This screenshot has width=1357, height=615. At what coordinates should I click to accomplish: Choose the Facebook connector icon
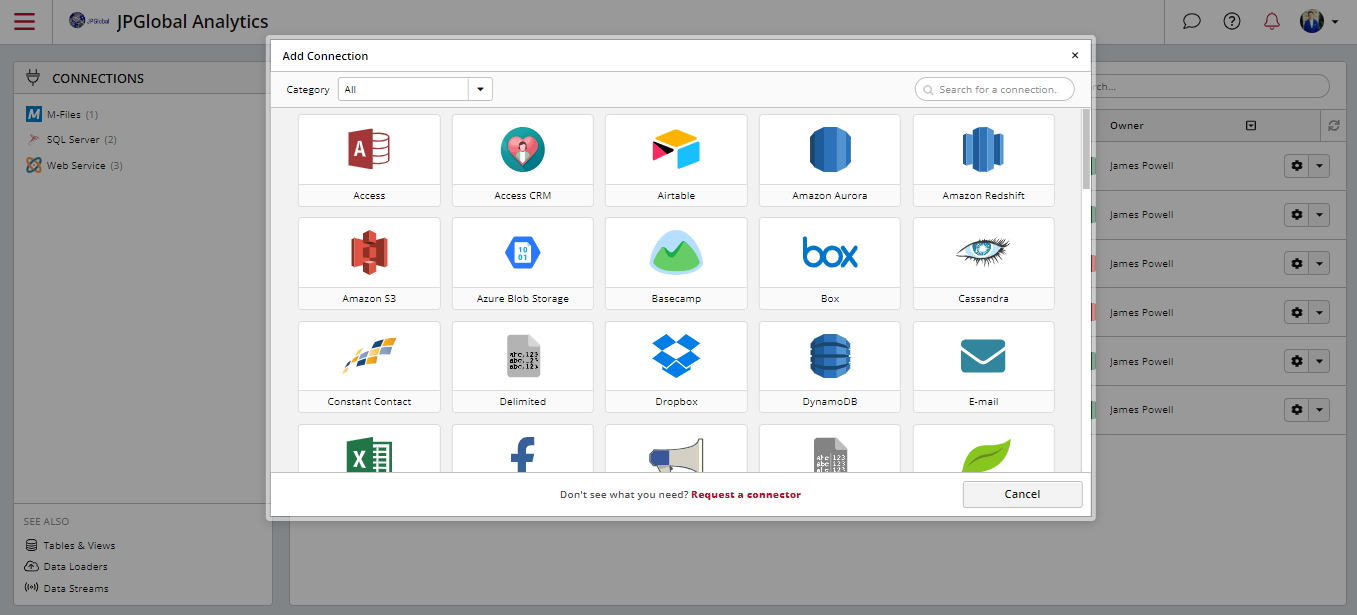(523, 455)
